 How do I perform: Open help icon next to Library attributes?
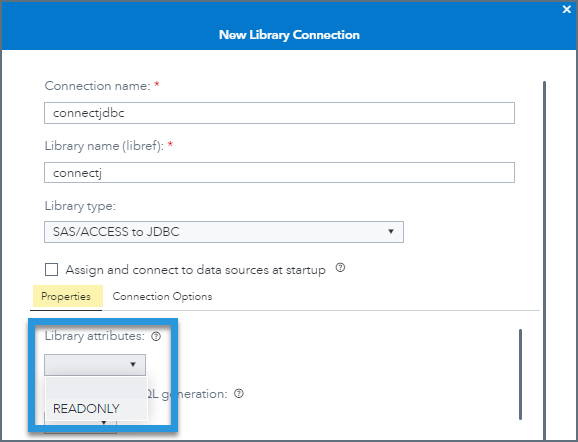click(156, 336)
